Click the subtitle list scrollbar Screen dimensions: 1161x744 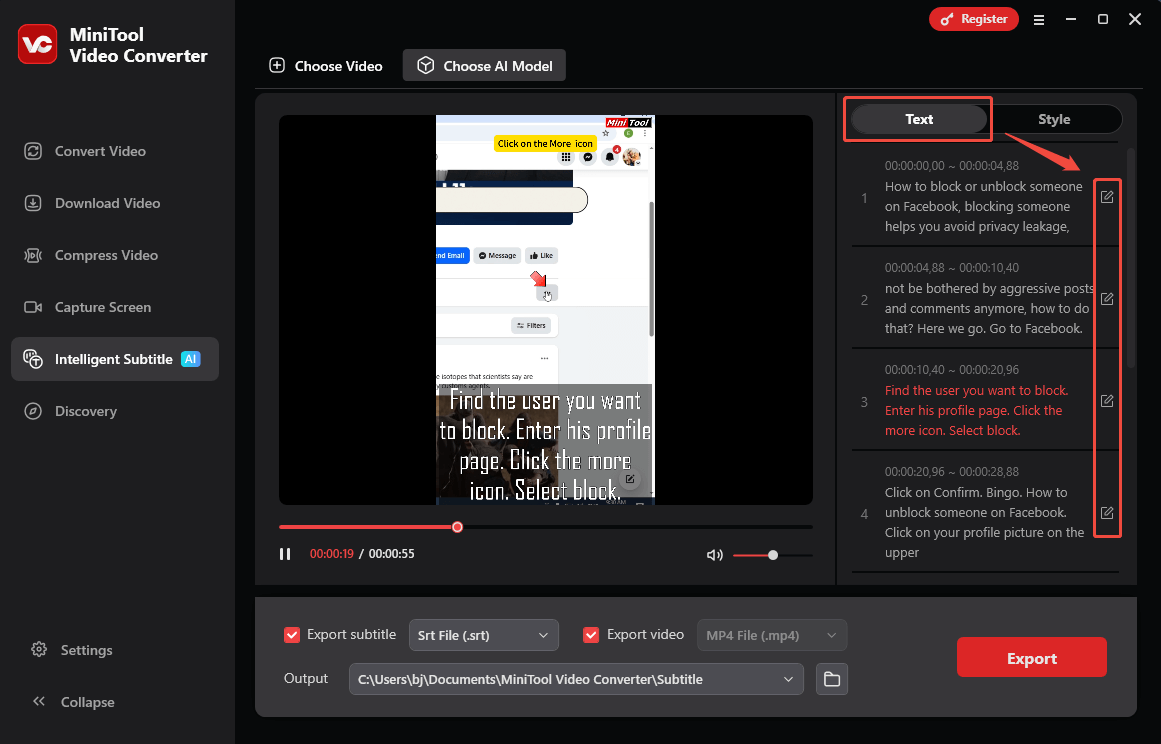[1131, 259]
